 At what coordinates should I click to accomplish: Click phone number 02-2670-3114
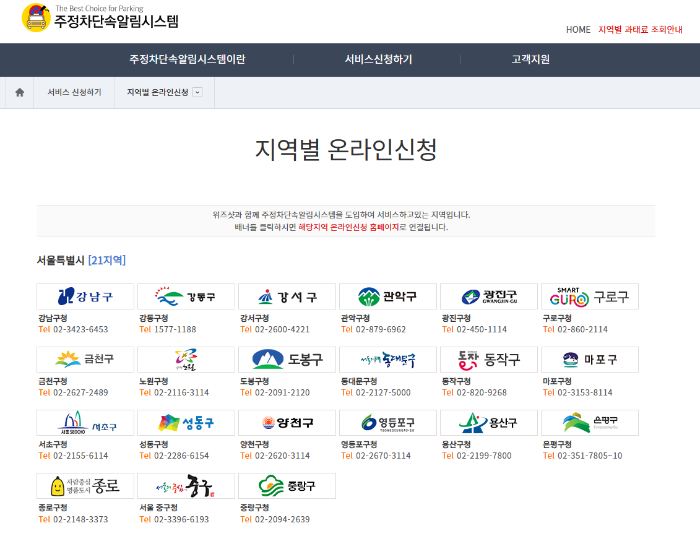coord(383,456)
